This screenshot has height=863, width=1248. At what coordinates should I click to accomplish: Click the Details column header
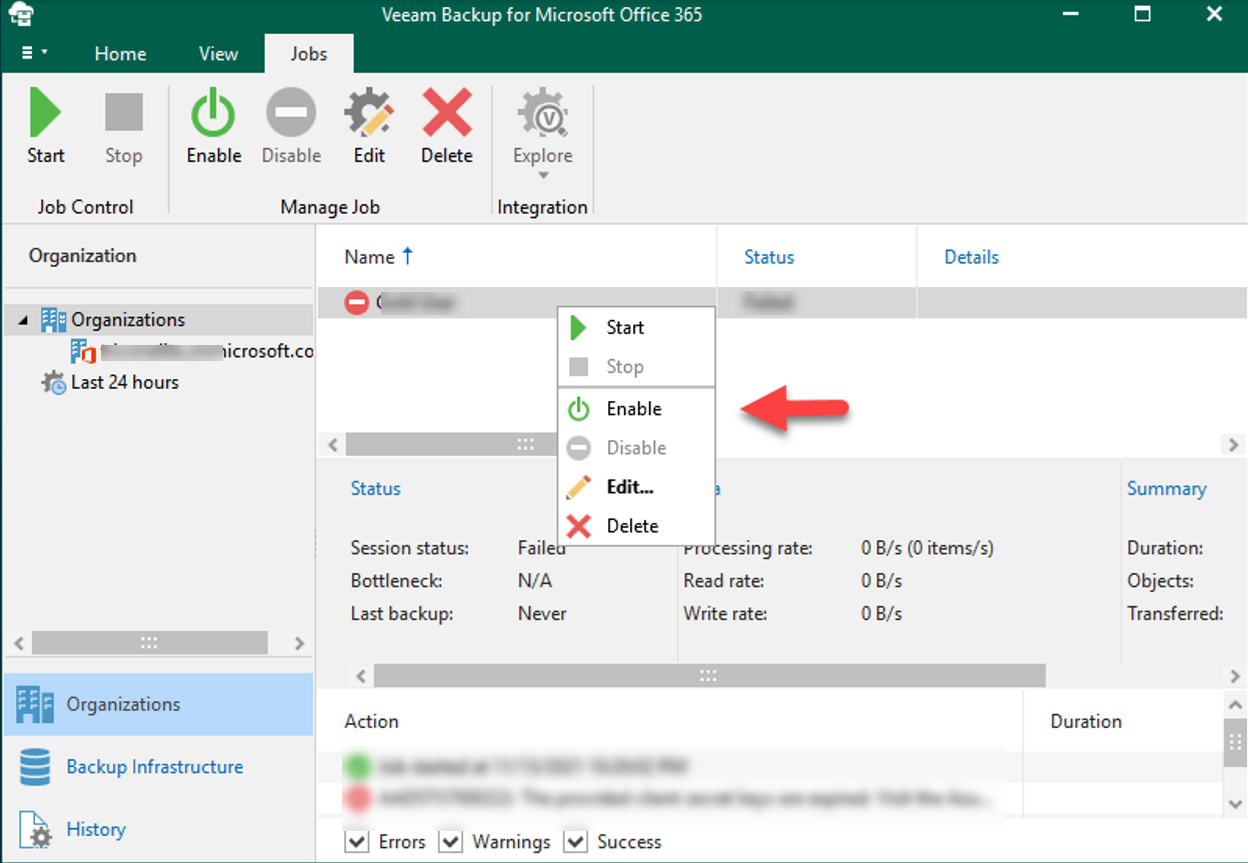[x=971, y=257]
